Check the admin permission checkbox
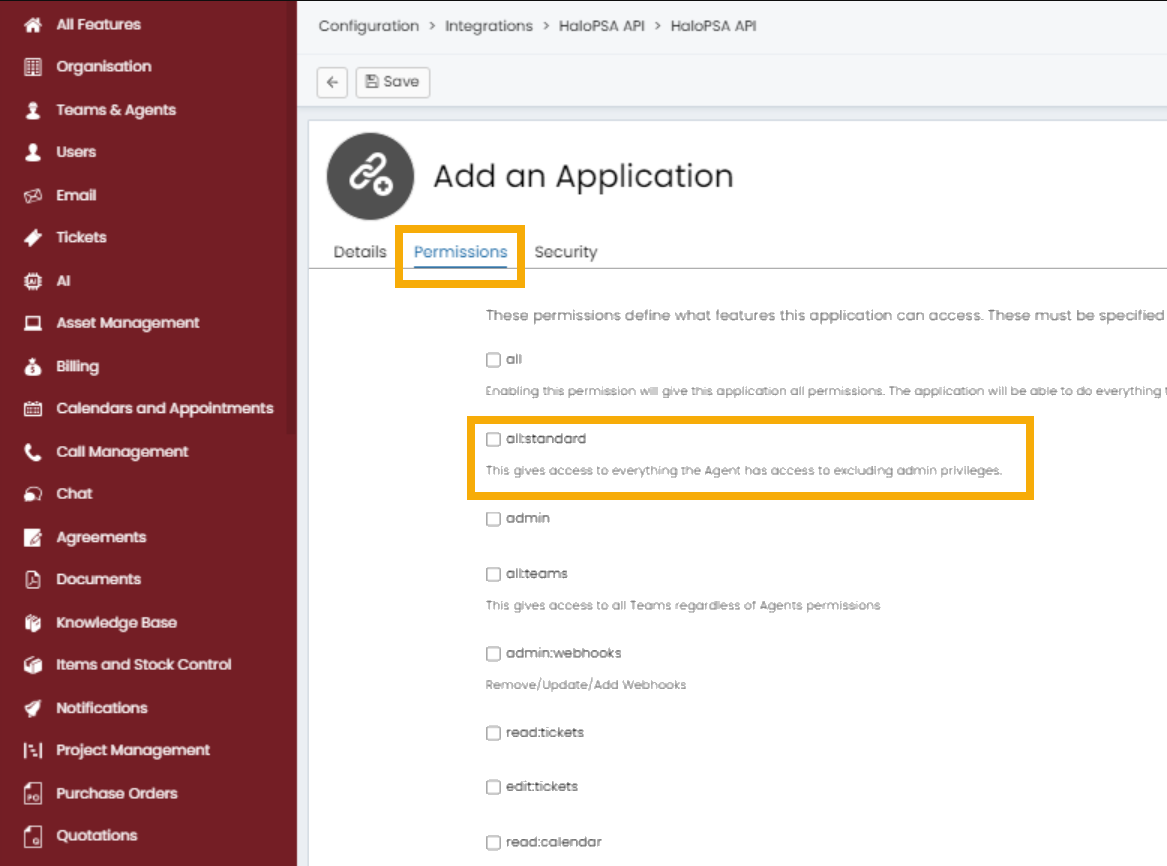 point(493,519)
